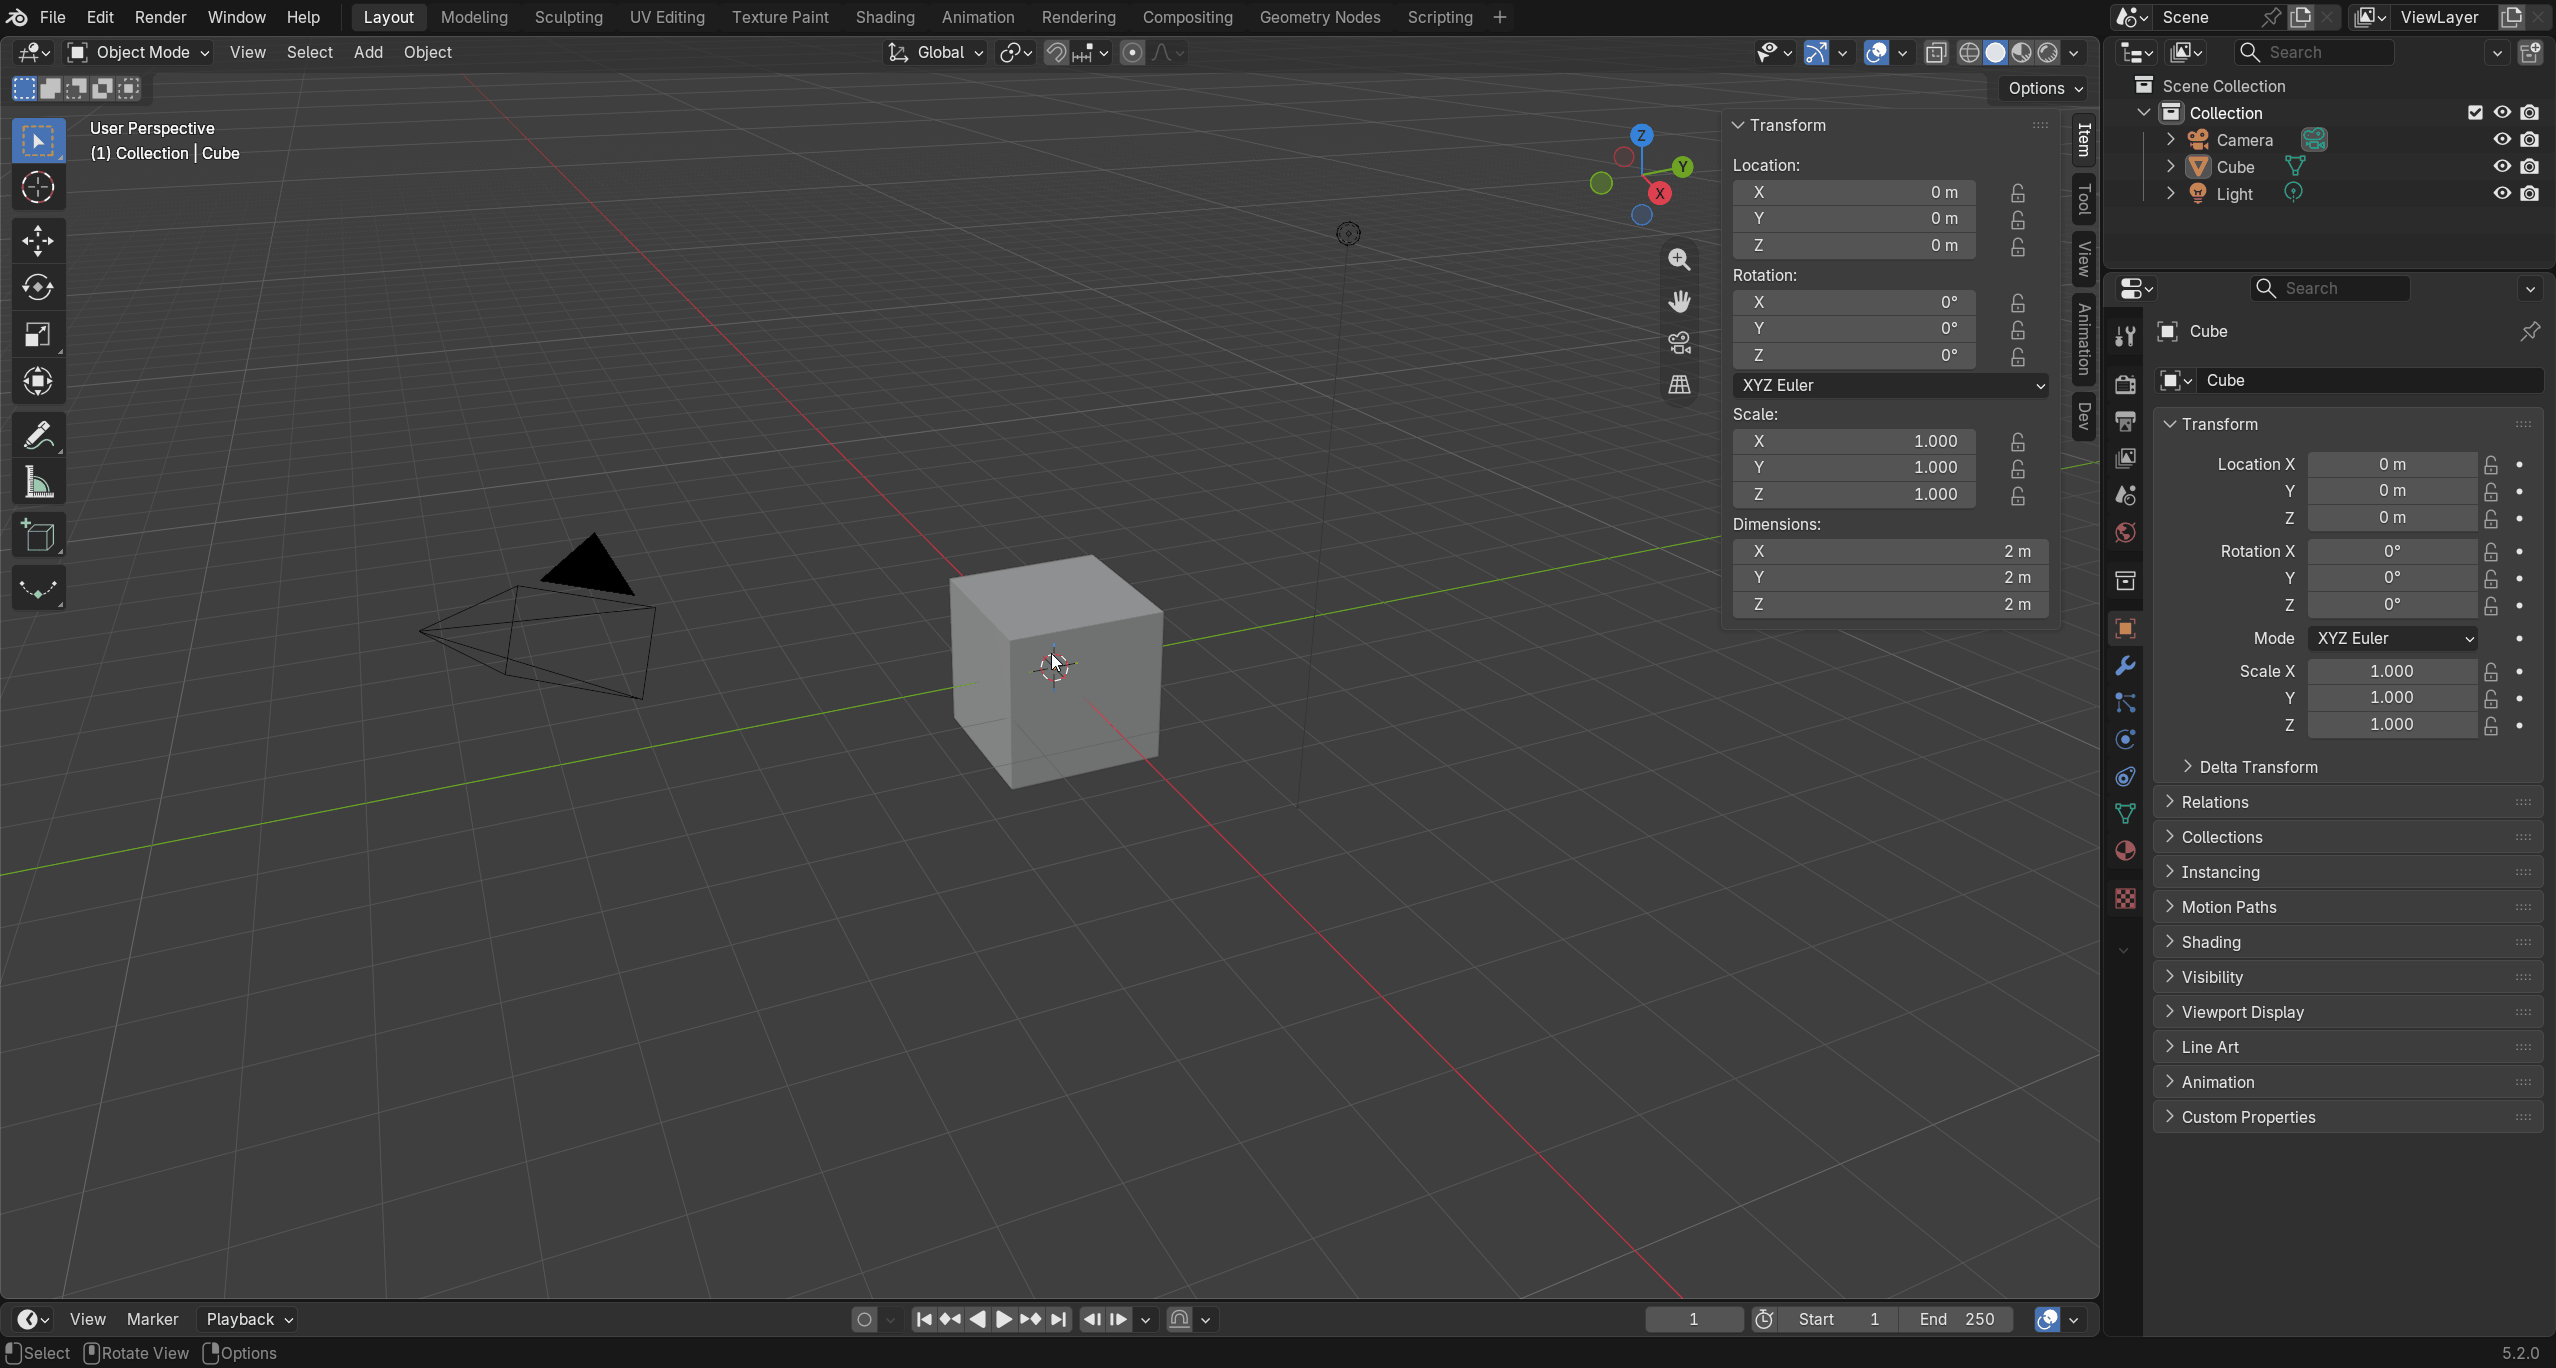Image resolution: width=2556 pixels, height=1368 pixels.
Task: Click the zoom viewport magnifier icon
Action: pos(1679,259)
